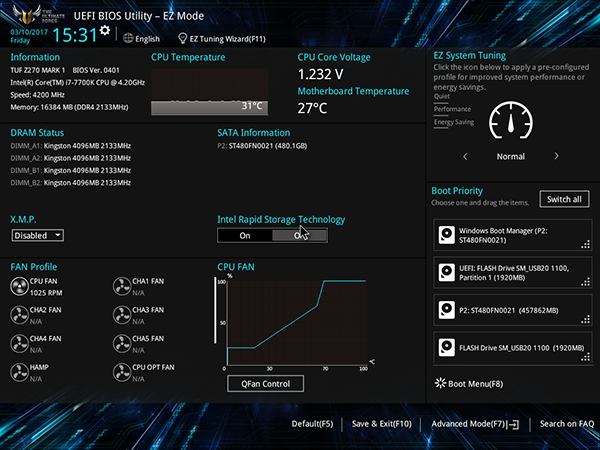The width and height of the screenshot is (600, 450).
Task: Click Save & Exit(F10)
Action: pyautogui.click(x=382, y=424)
